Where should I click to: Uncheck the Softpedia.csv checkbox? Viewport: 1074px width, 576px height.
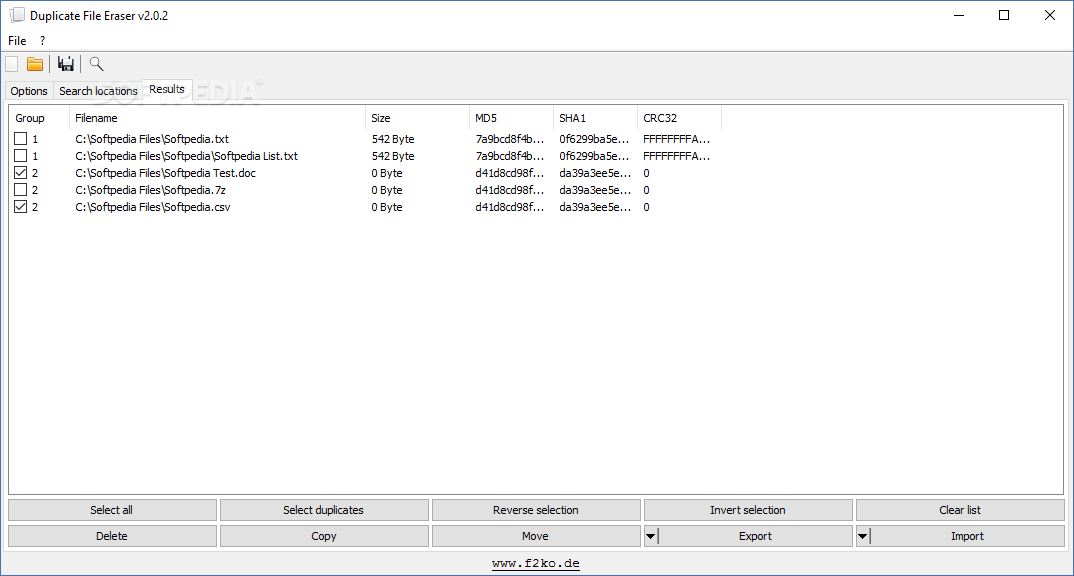pyautogui.click(x=21, y=207)
